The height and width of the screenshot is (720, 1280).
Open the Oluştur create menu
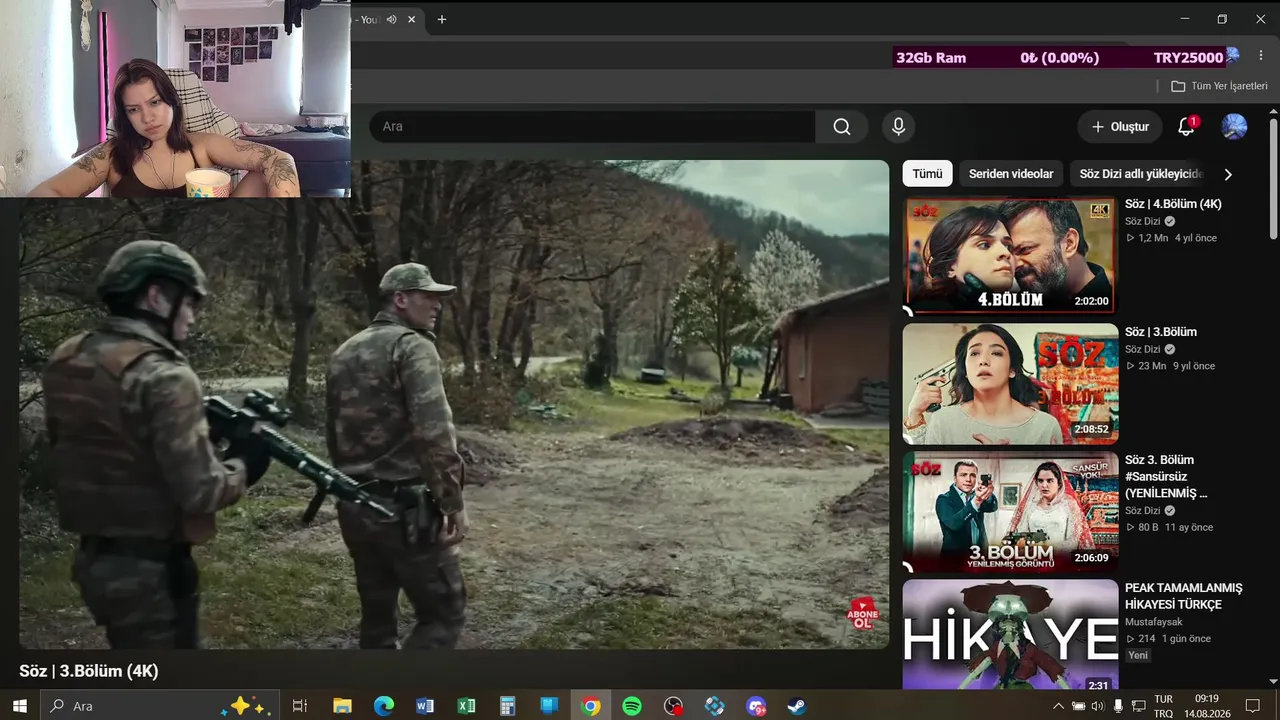pyautogui.click(x=1120, y=127)
